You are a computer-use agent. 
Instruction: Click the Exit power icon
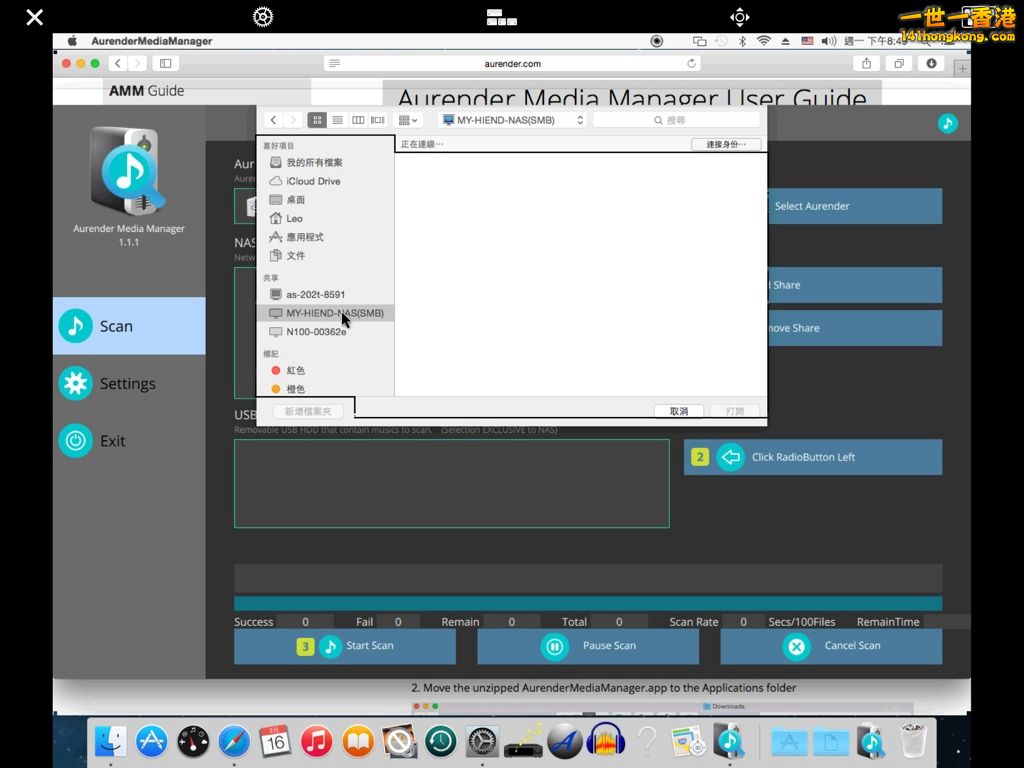click(76, 441)
